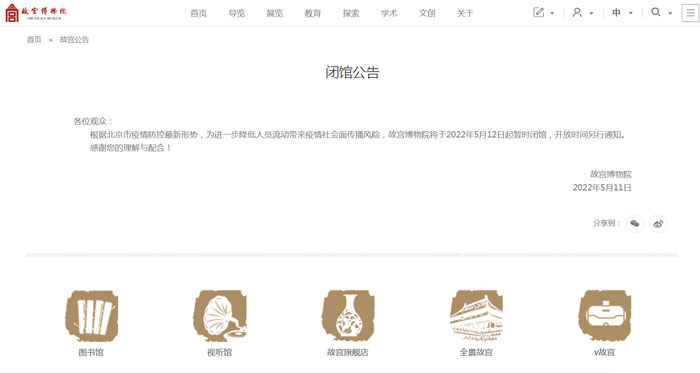Image resolution: width=700 pixels, height=373 pixels.
Task: Open the 导览 navigation menu item
Action: click(237, 13)
